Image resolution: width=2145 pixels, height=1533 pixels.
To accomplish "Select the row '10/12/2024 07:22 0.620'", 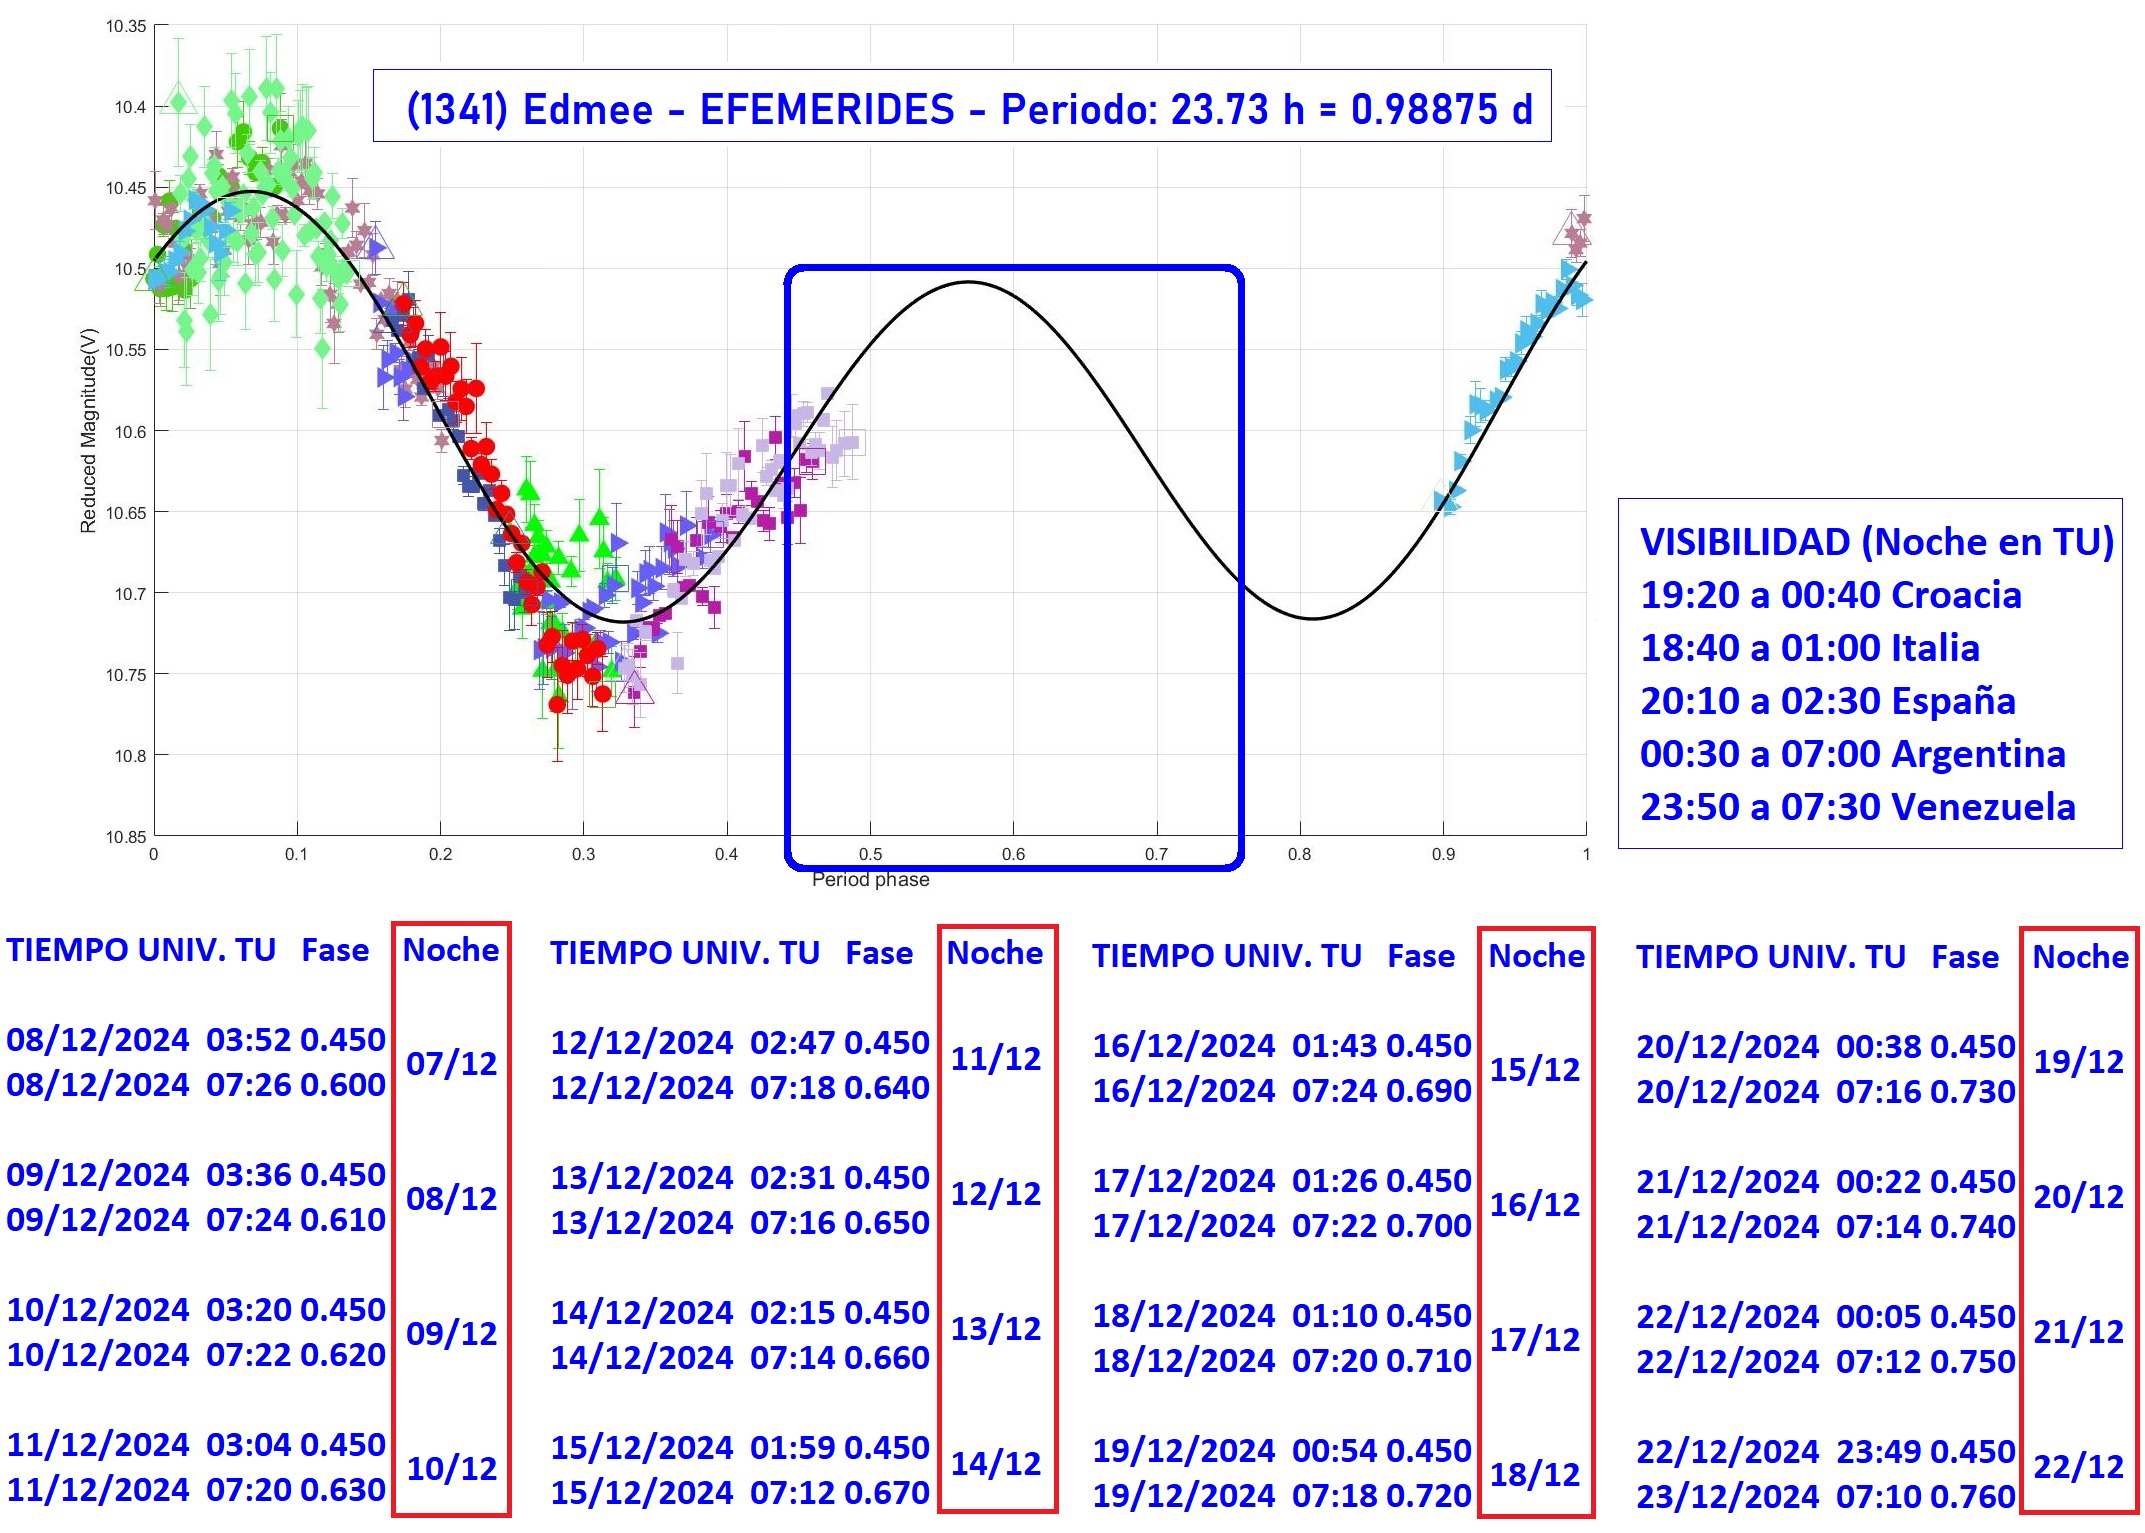I will [x=196, y=1355].
